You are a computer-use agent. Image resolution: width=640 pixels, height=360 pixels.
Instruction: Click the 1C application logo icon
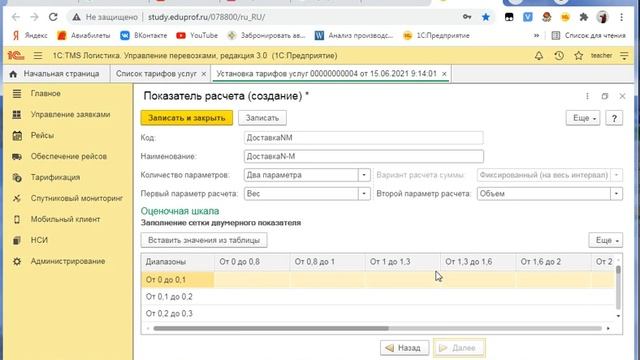point(16,56)
